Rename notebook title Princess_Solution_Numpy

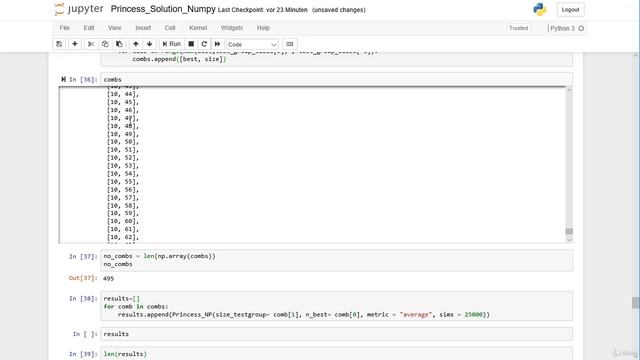tap(163, 9)
